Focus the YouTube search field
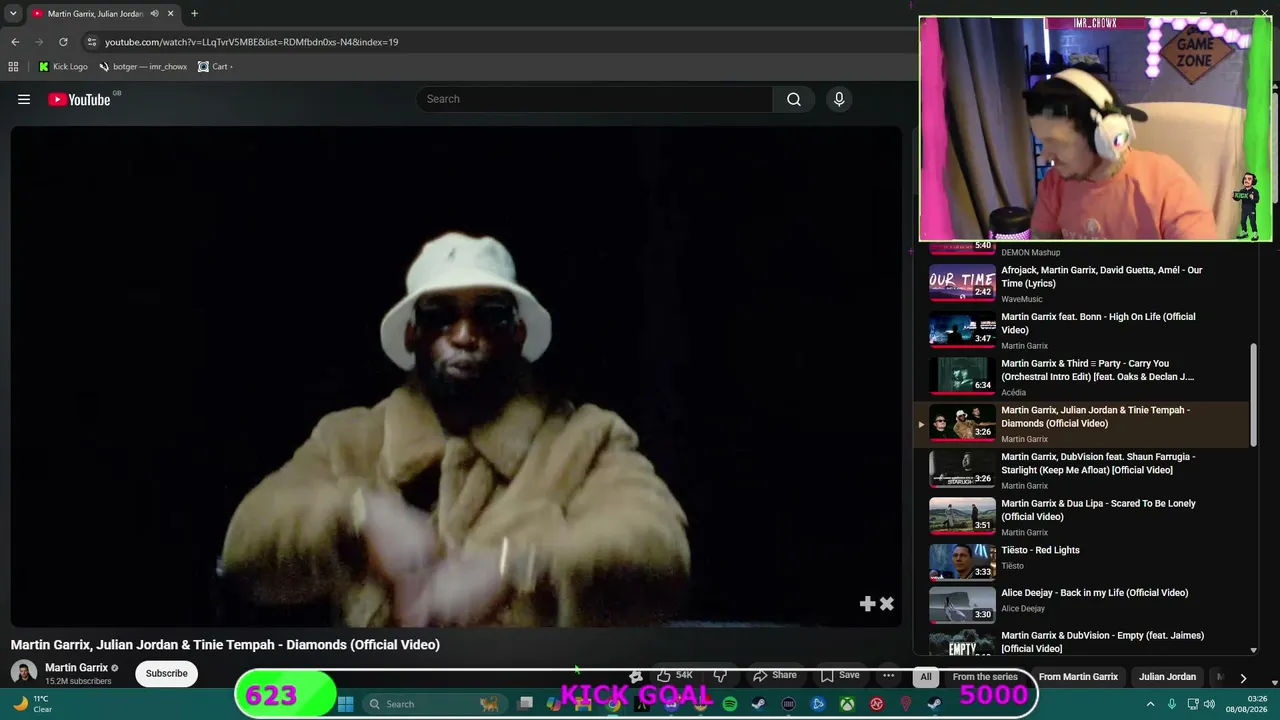The height and width of the screenshot is (720, 1280). pos(595,99)
